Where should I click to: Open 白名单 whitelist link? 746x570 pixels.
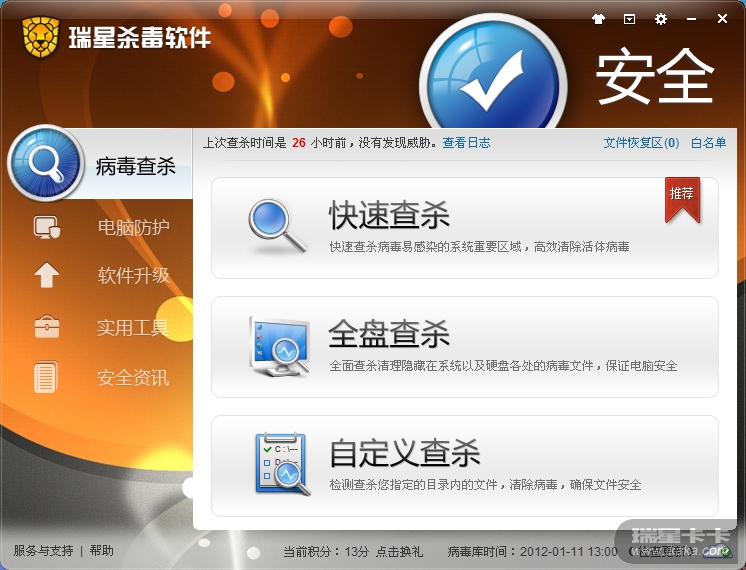(708, 143)
